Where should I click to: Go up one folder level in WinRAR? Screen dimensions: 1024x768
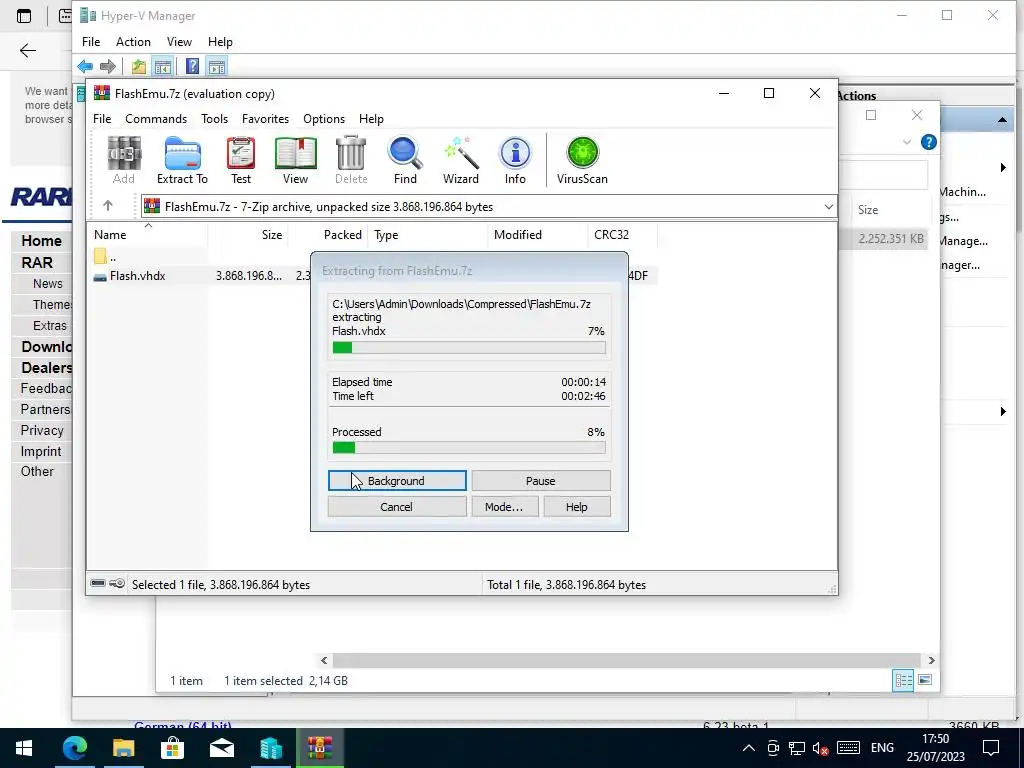108,206
